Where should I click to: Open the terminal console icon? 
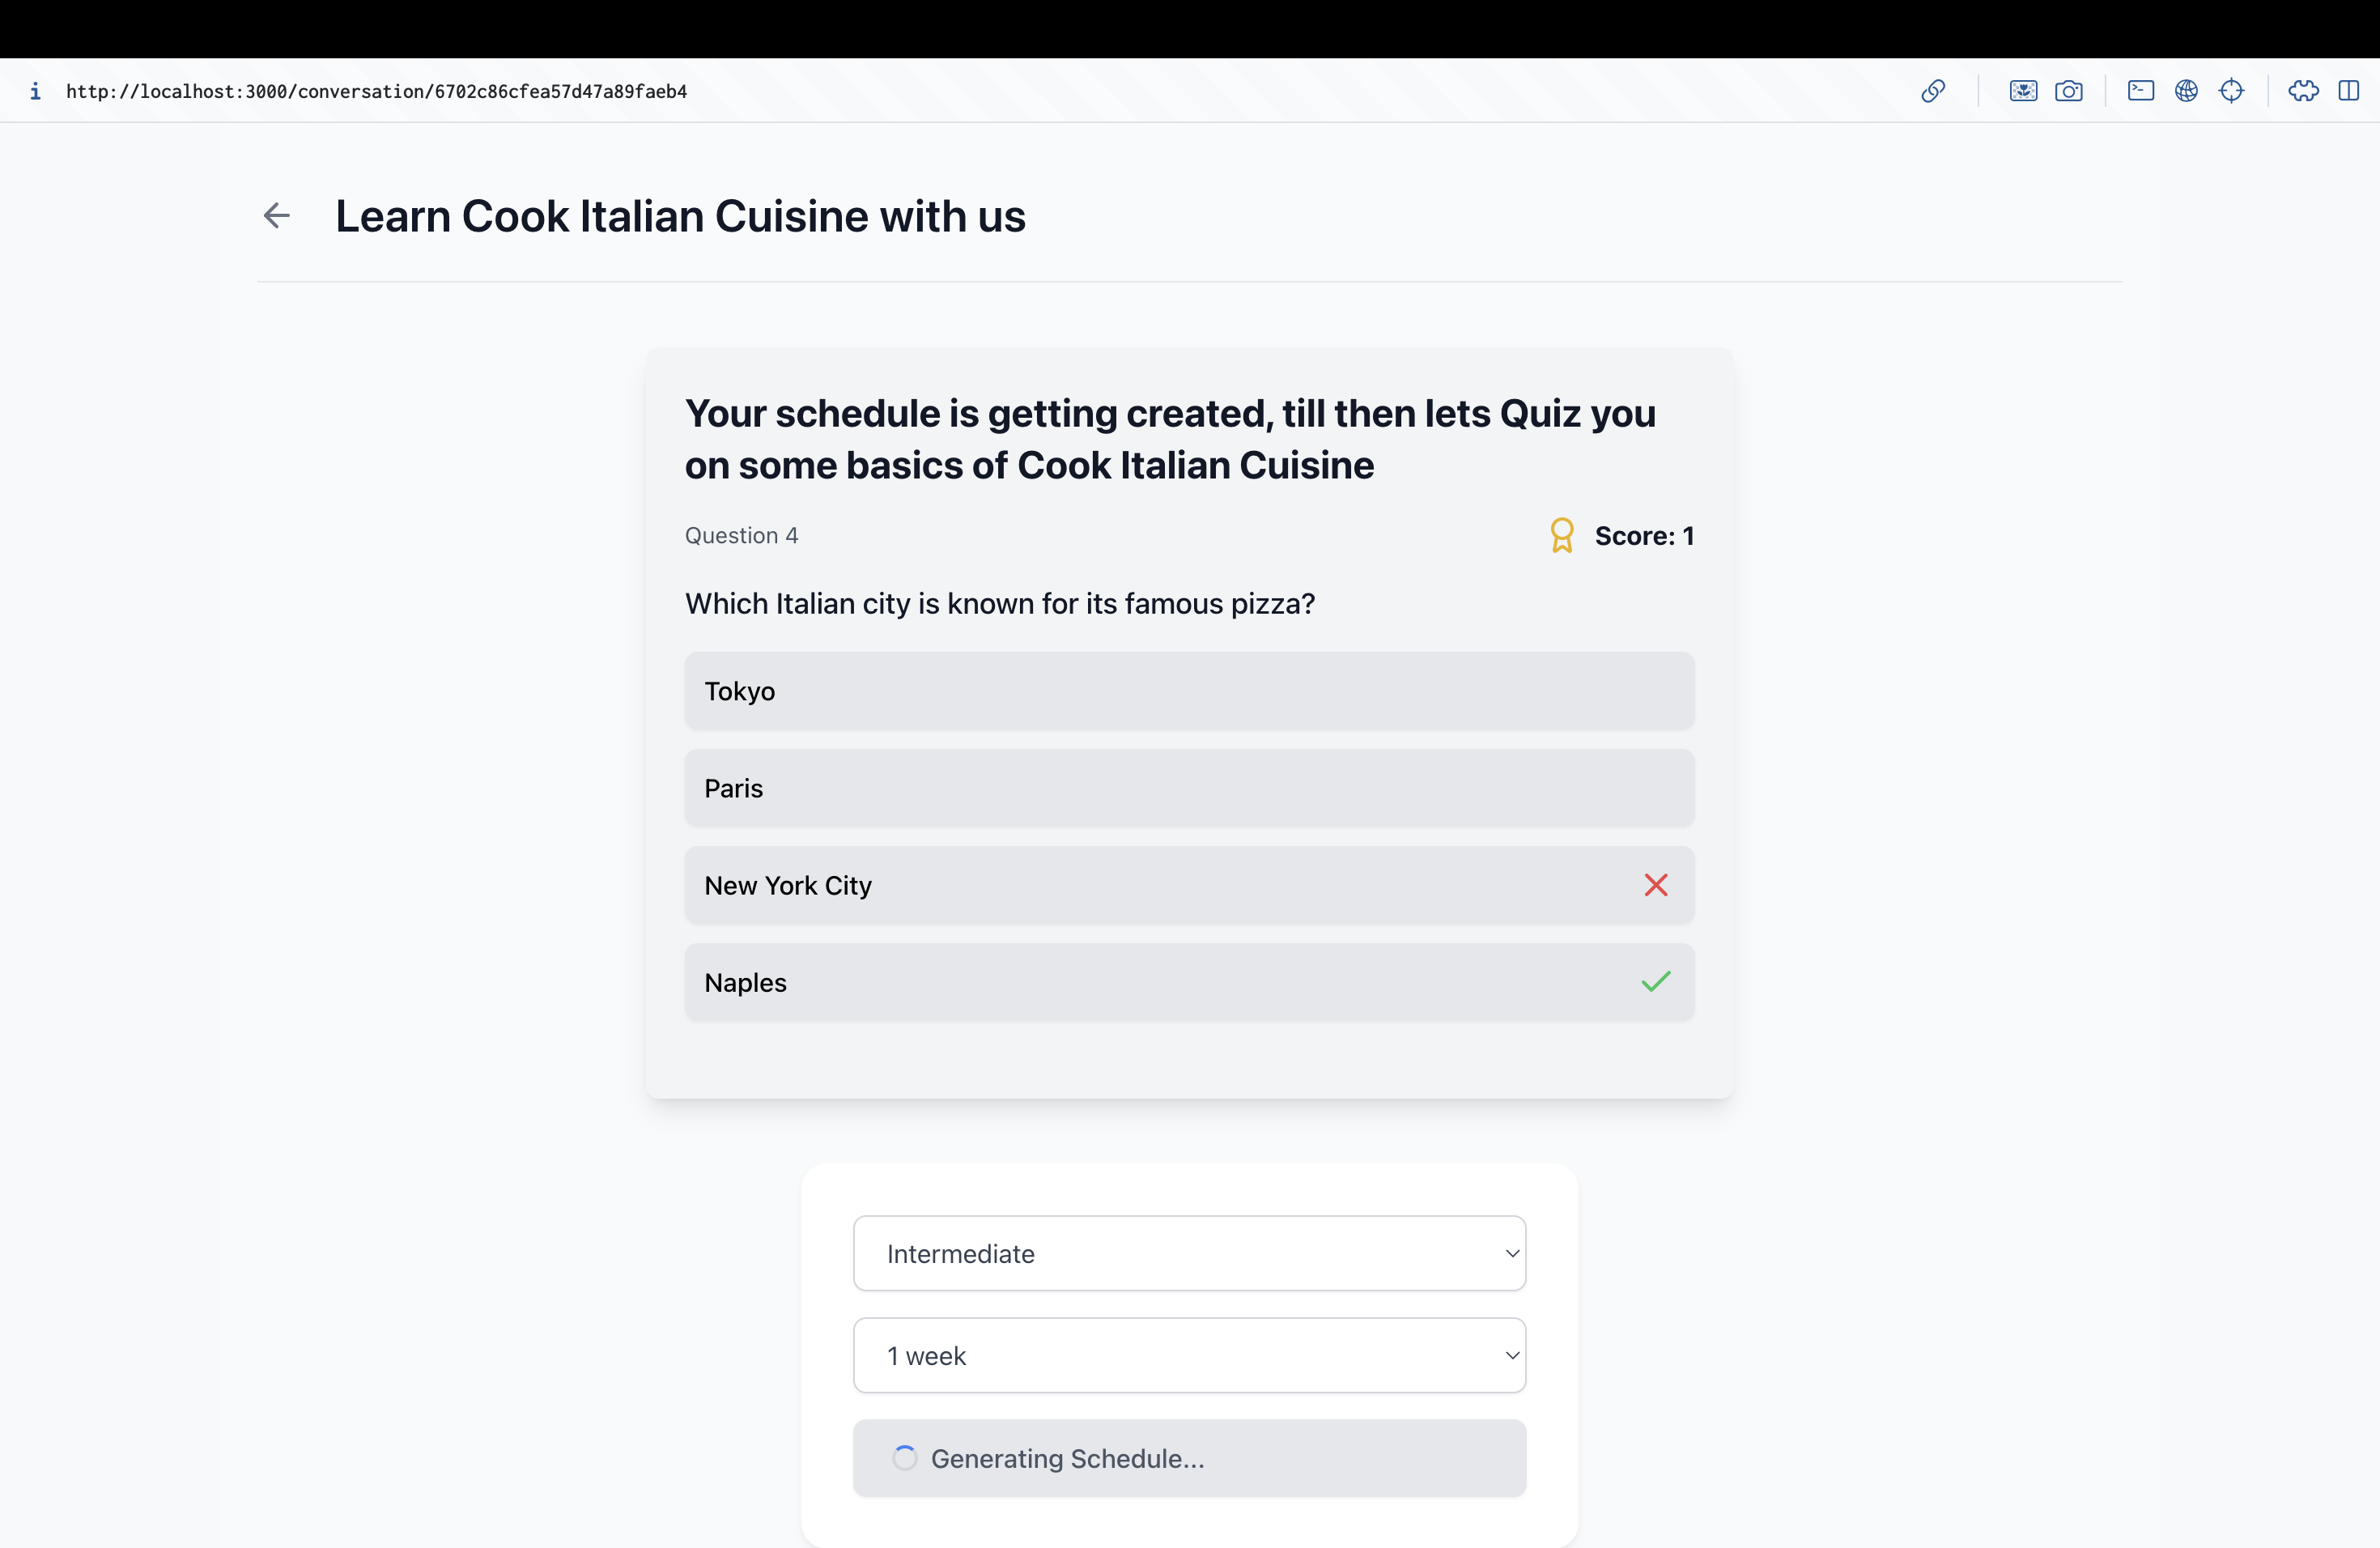(x=2140, y=91)
